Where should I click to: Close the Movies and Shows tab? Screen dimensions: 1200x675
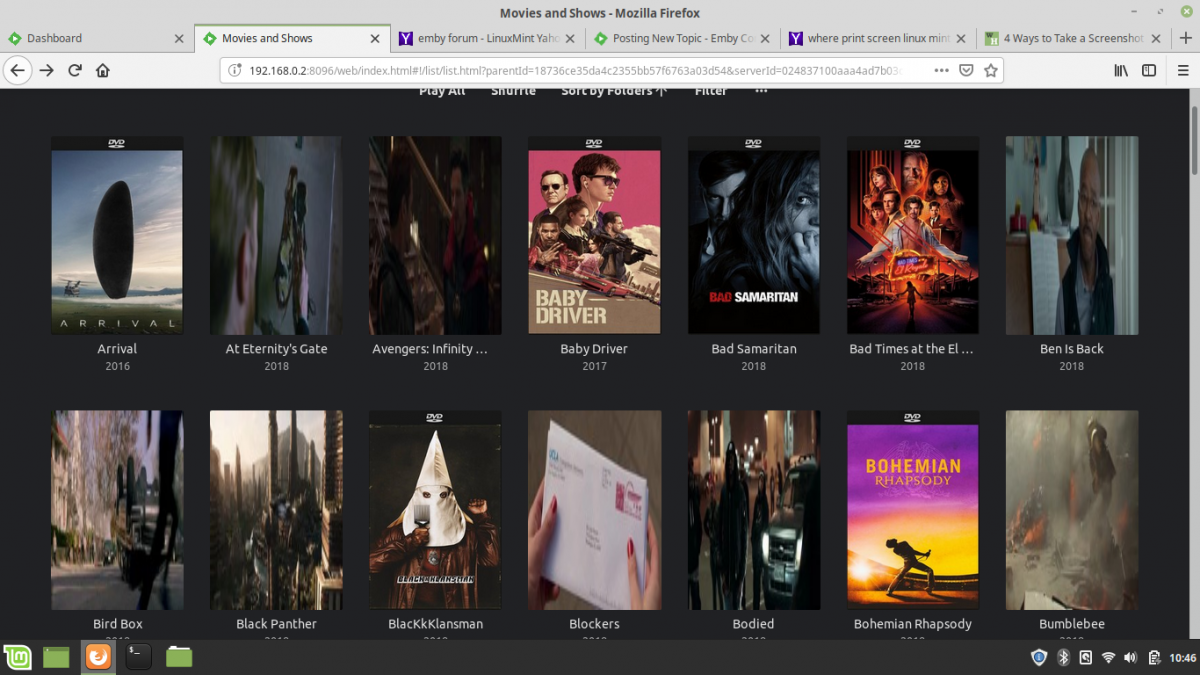[375, 38]
